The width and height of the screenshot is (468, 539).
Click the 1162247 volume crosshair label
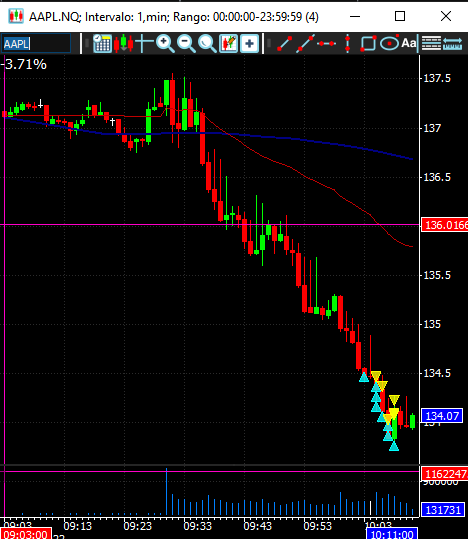[x=444, y=474]
